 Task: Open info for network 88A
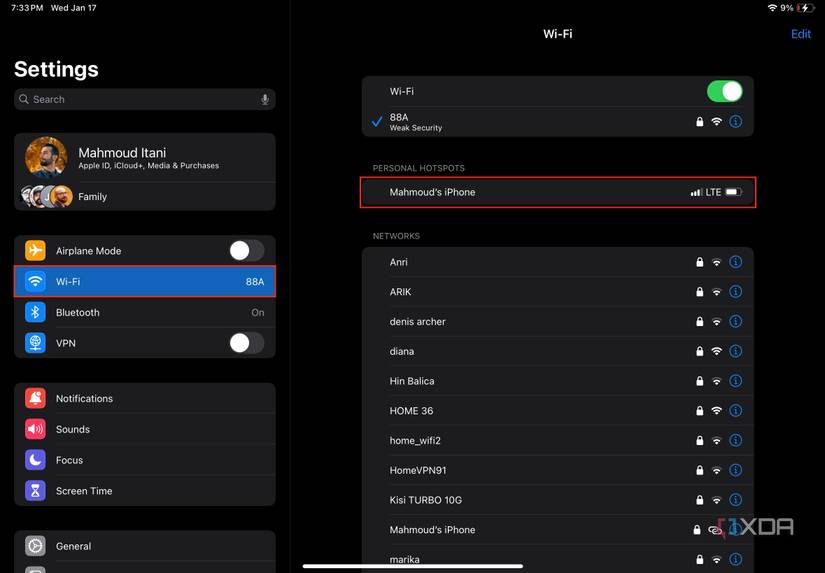point(736,122)
